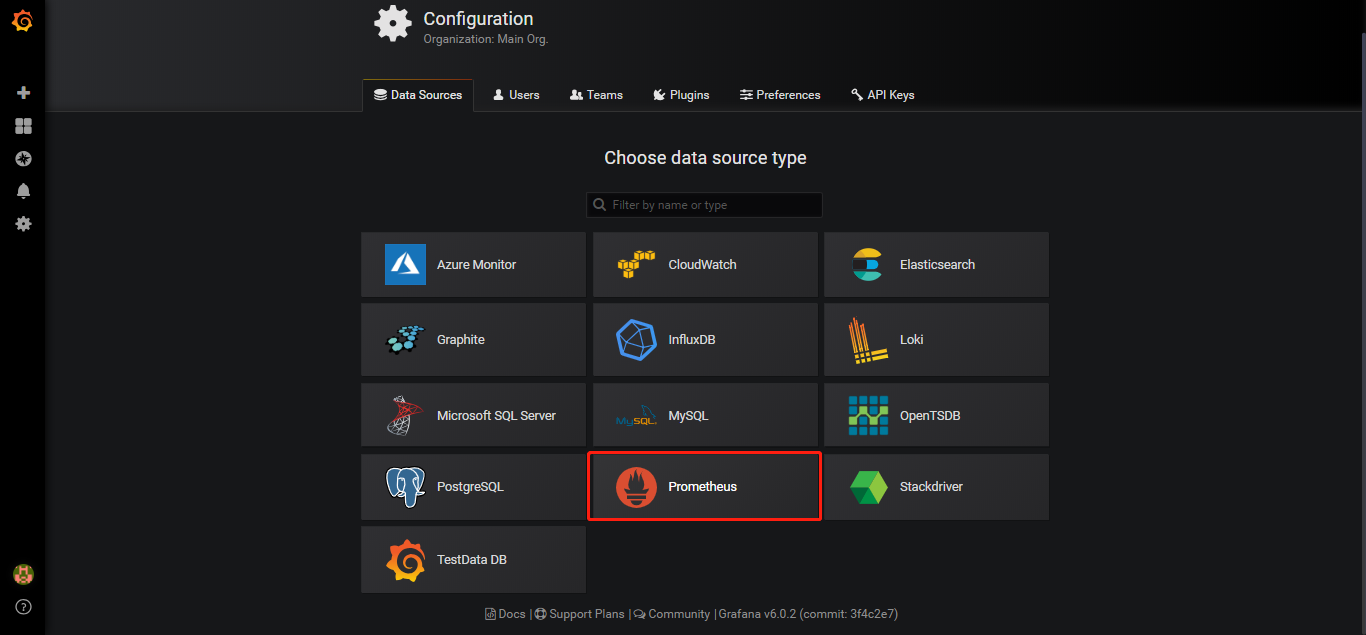Click the large Configuration gear header icon
The width and height of the screenshot is (1366, 635).
(393, 23)
